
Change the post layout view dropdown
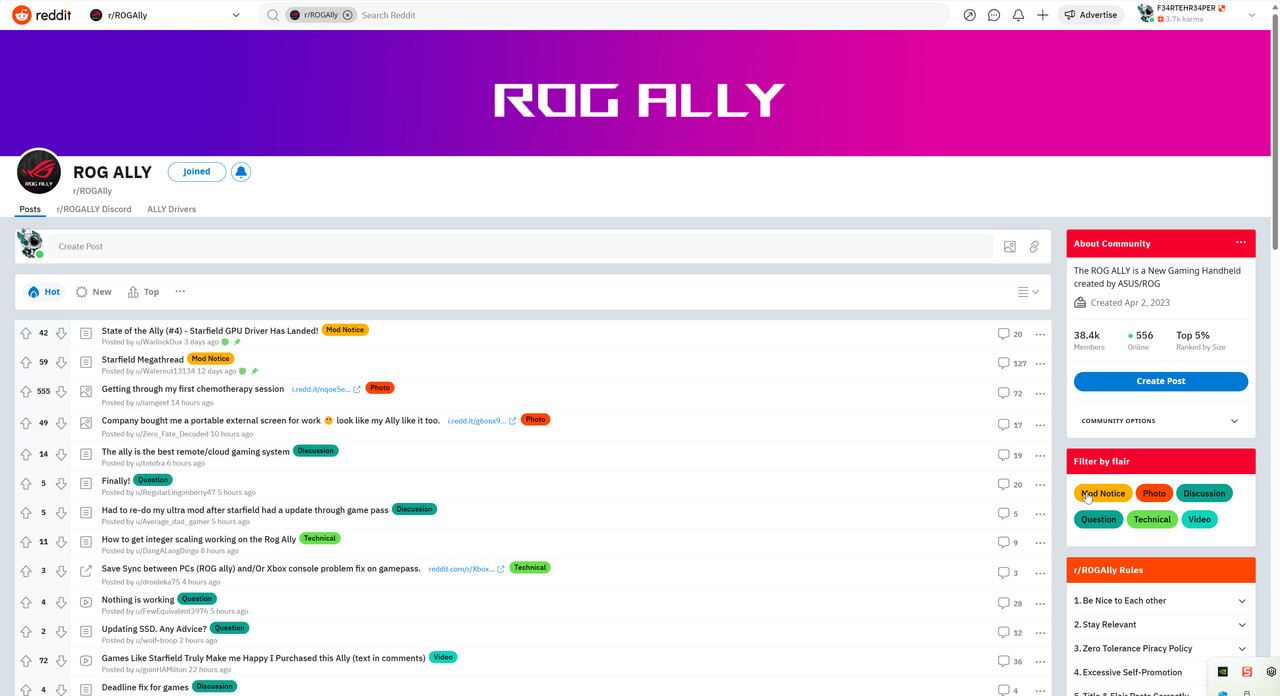click(x=1028, y=292)
